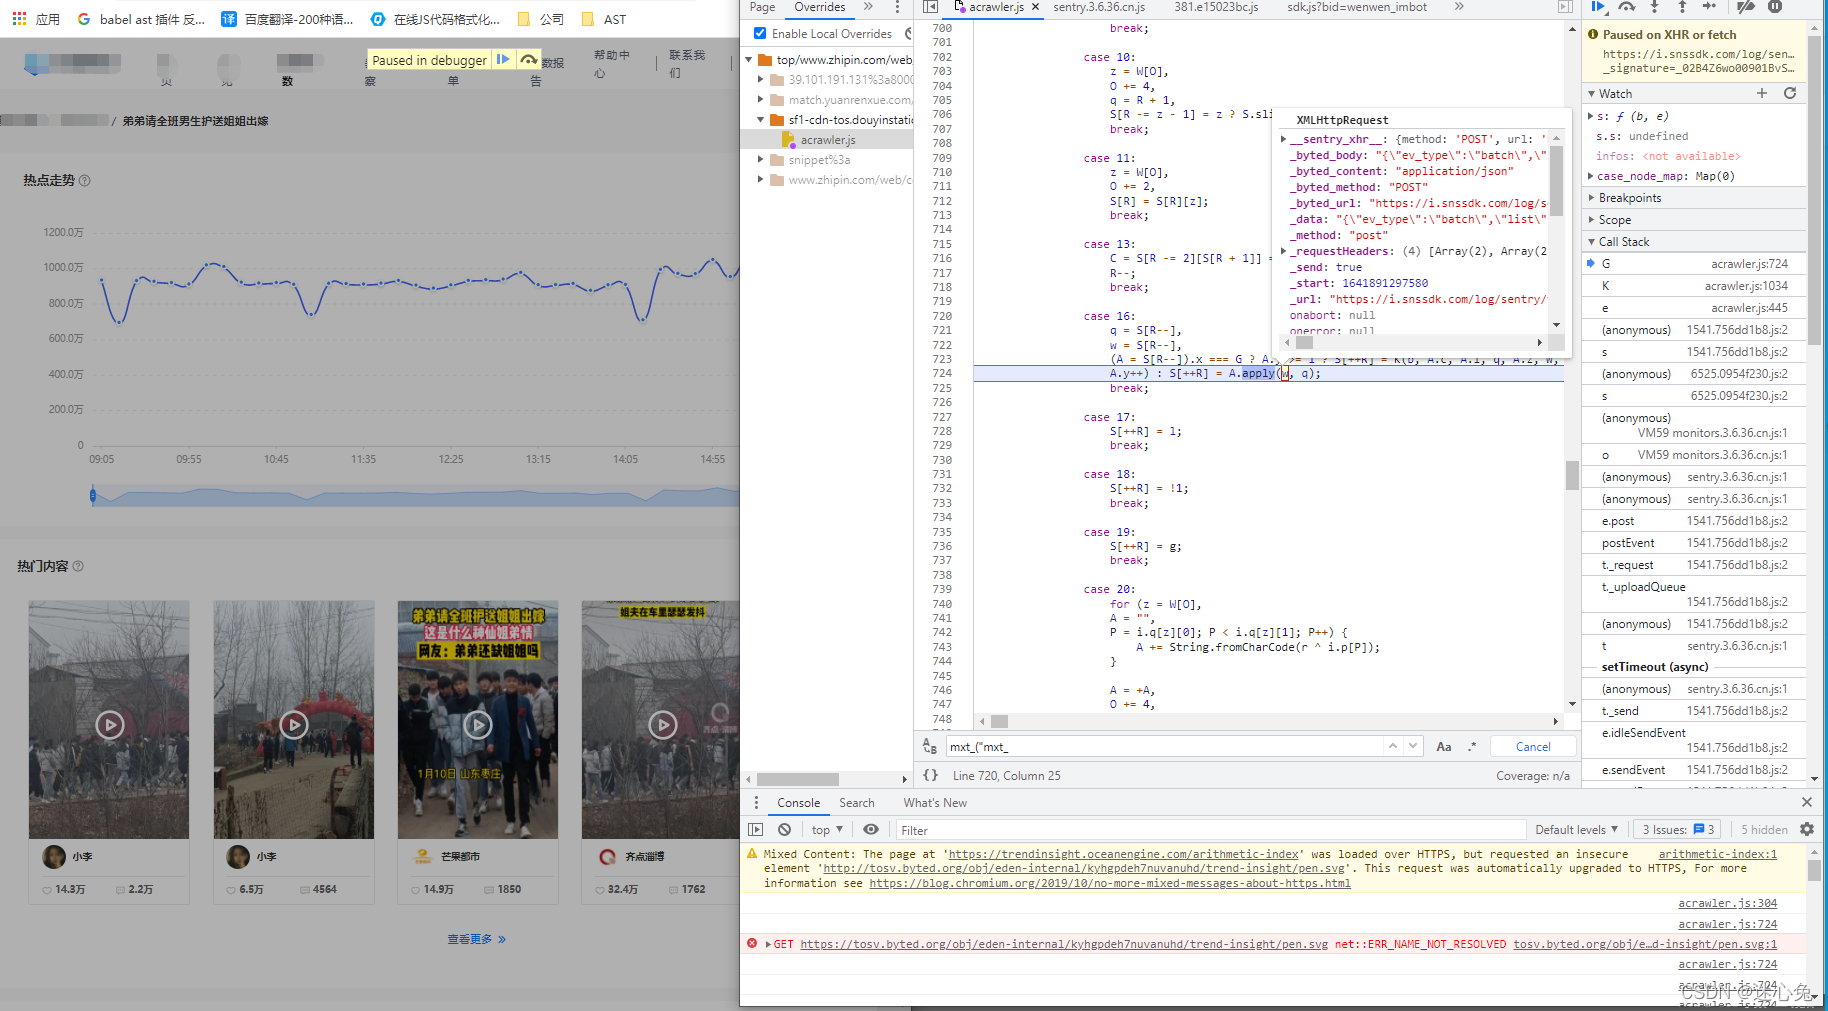Play the 小李 14.3万 video thumbnail
Image resolution: width=1828 pixels, height=1011 pixels.
(x=110, y=724)
